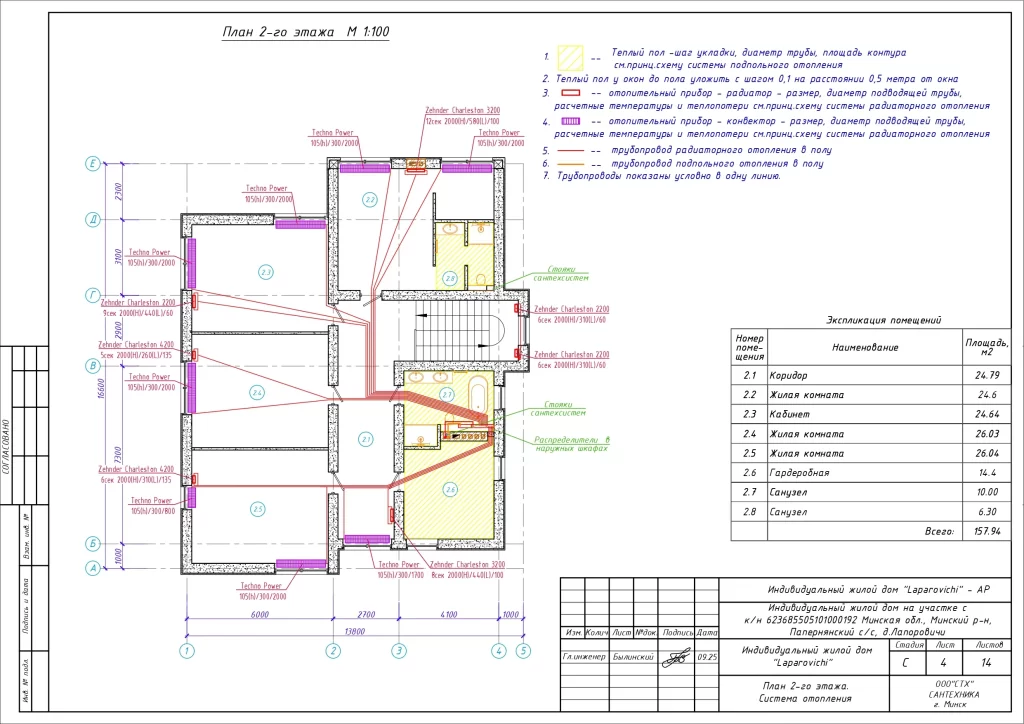Image resolution: width=1024 pixels, height=724 pixels.
Task: Select room marker 2.2 on the floor plan
Action: 369,200
